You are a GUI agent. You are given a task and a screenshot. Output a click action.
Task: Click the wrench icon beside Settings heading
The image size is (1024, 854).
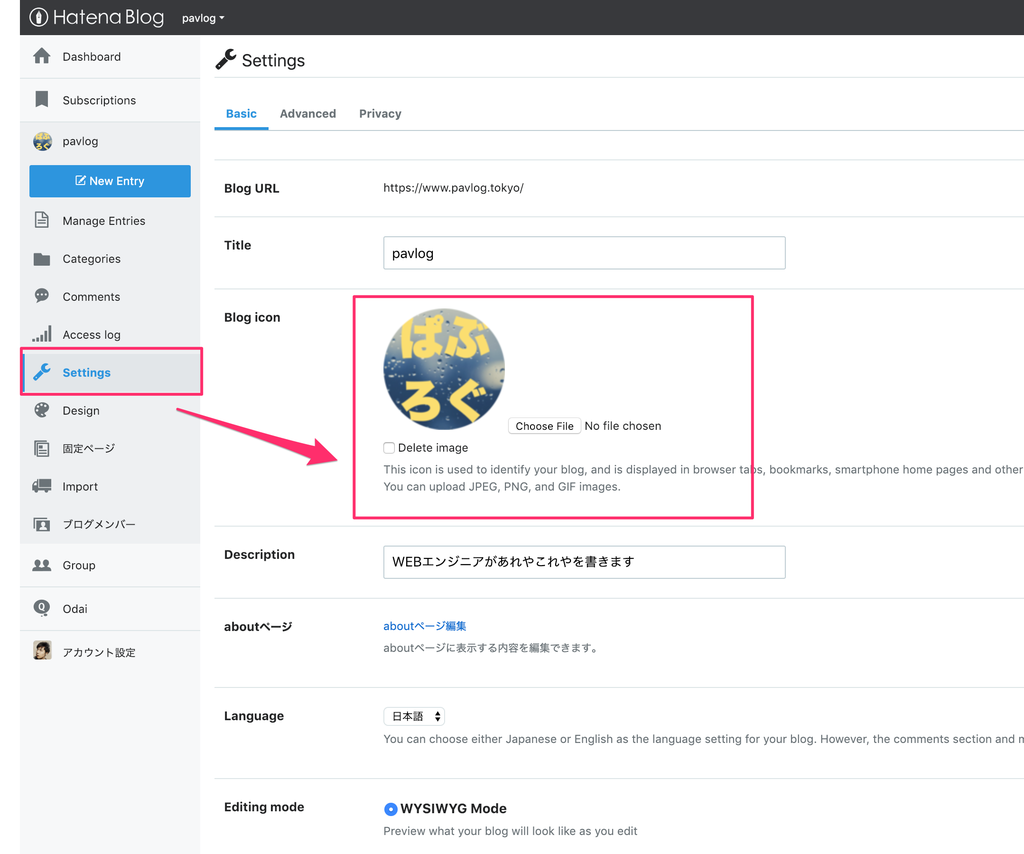225,59
